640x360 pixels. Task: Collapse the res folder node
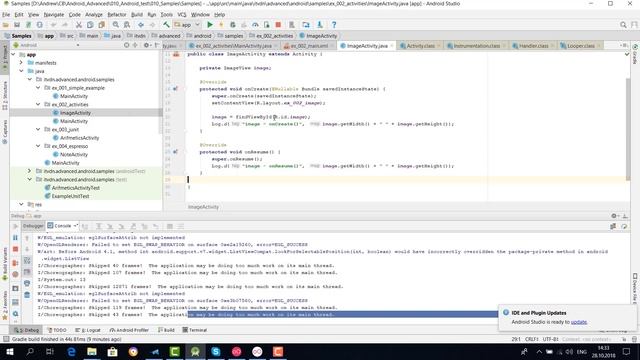click(21, 204)
